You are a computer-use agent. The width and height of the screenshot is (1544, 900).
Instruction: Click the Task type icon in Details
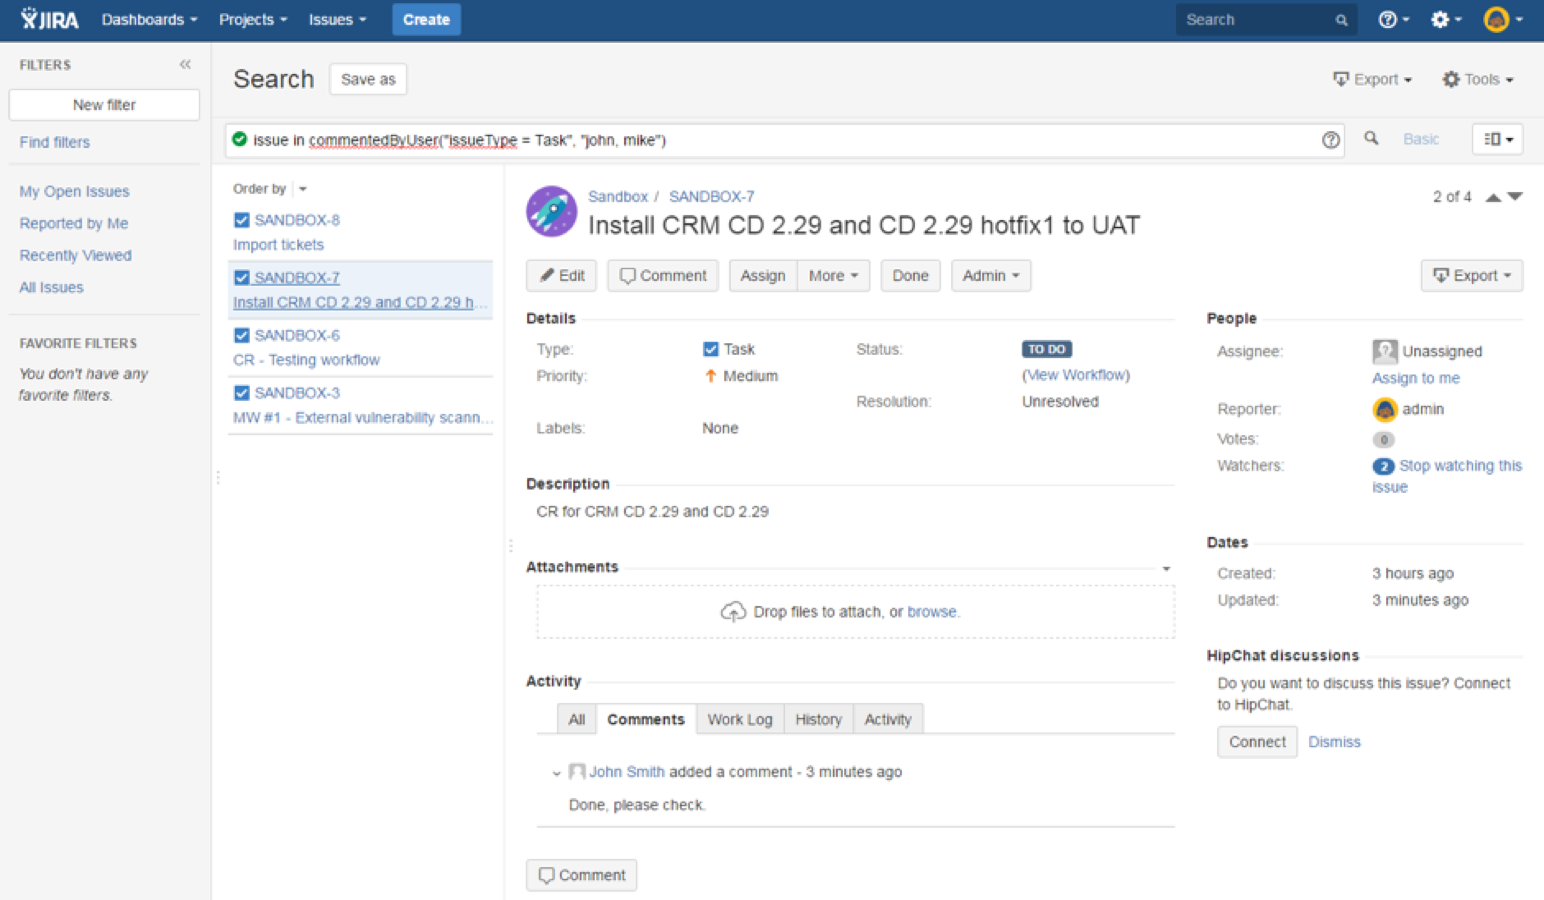710,349
